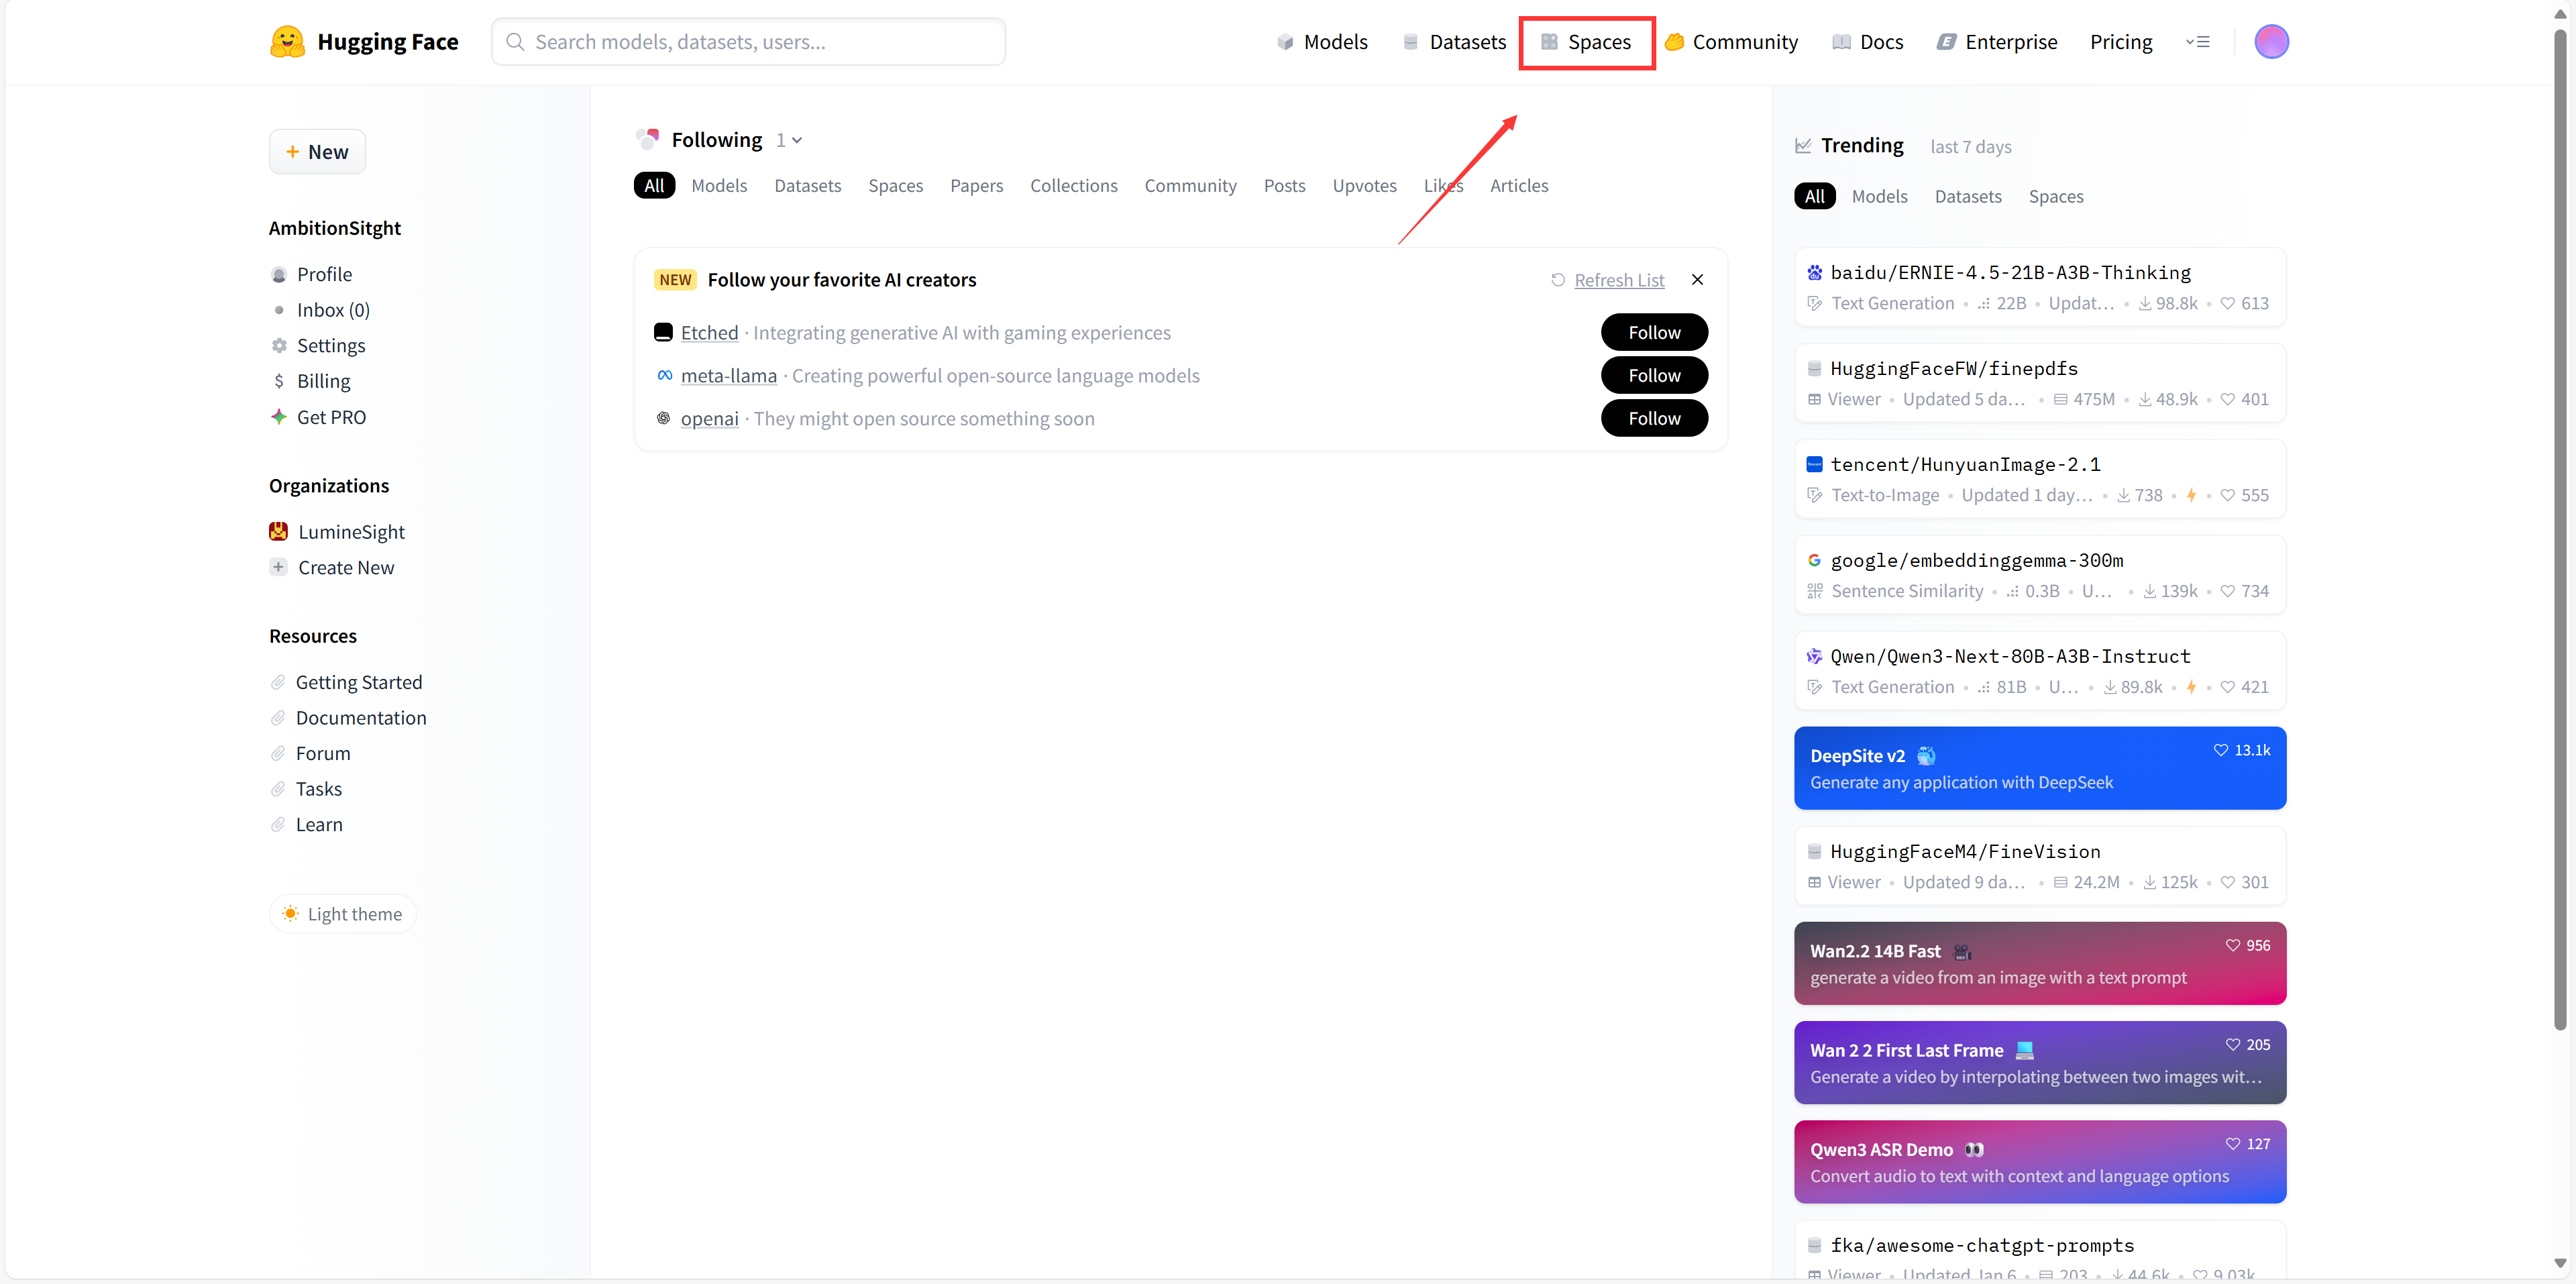Toggle the Light theme switch
The width and height of the screenshot is (2576, 1284).
(342, 913)
